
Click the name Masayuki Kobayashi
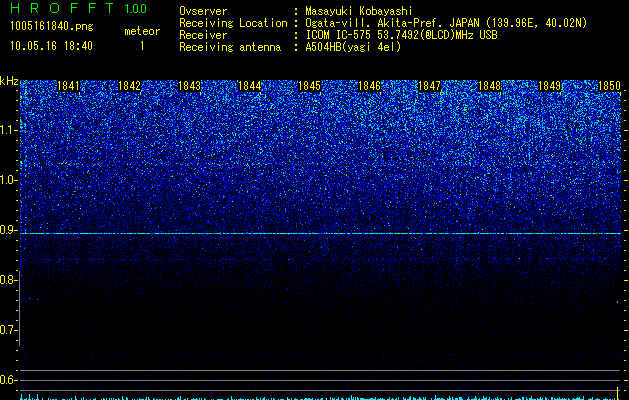[359, 11]
